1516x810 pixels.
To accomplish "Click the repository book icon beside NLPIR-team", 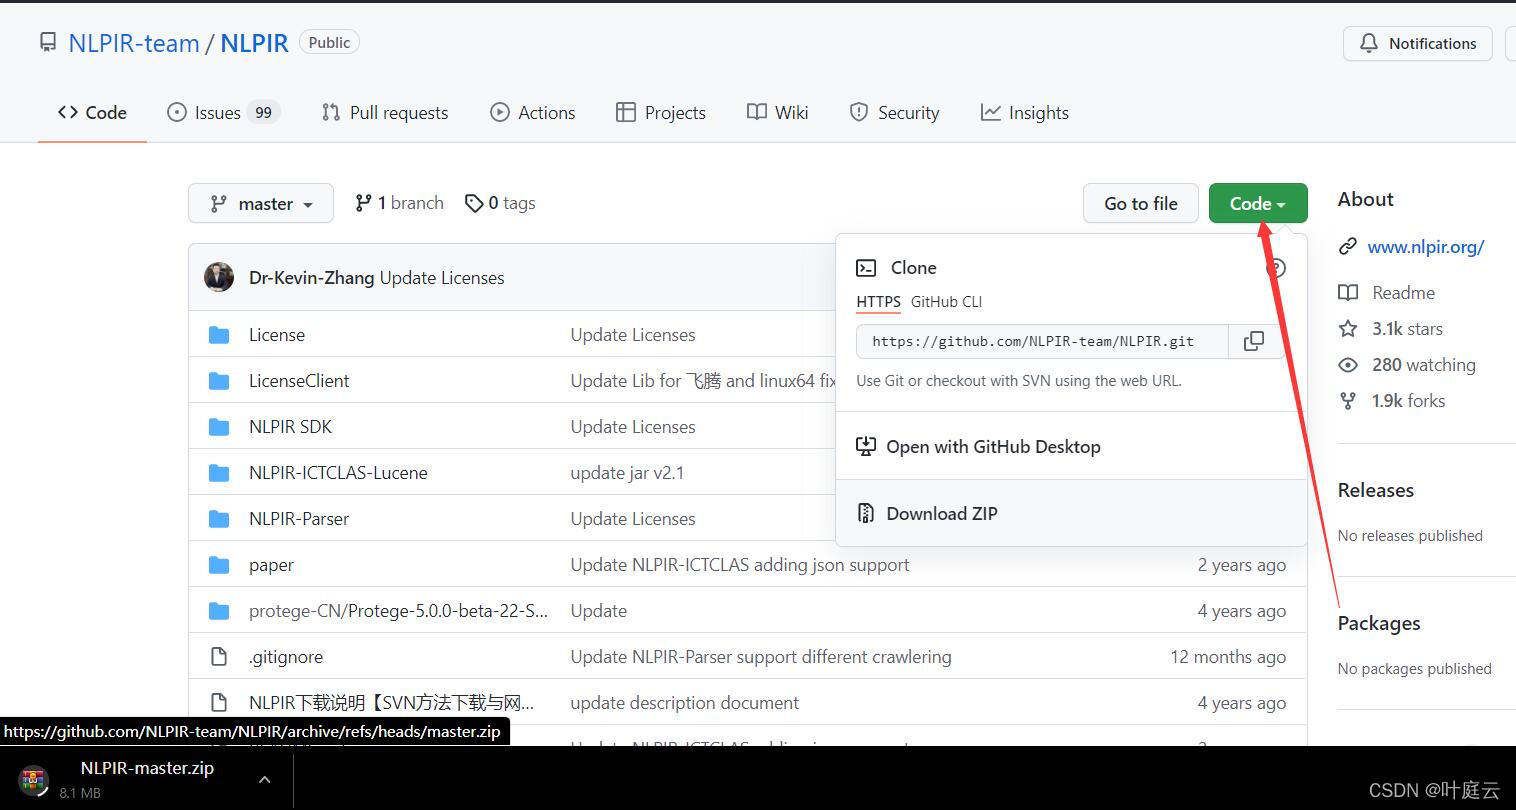I will click(48, 43).
